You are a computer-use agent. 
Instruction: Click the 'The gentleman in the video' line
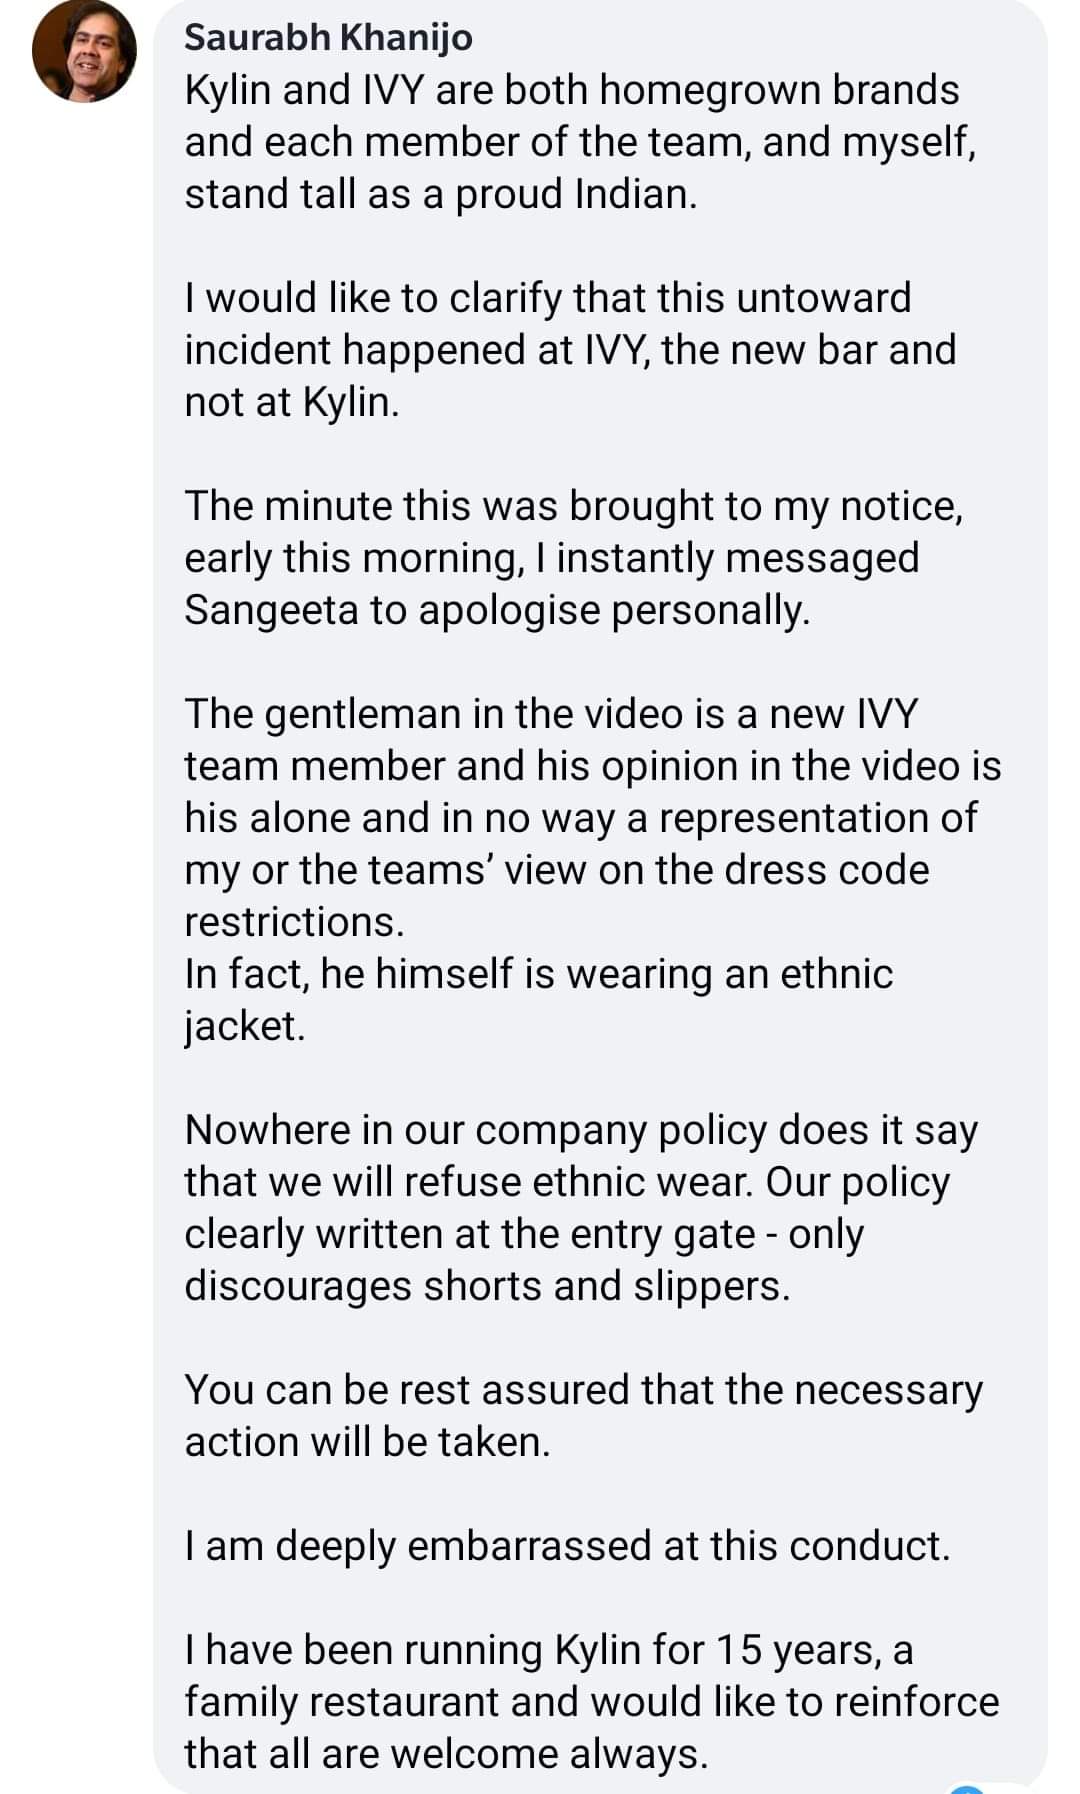tap(551, 714)
